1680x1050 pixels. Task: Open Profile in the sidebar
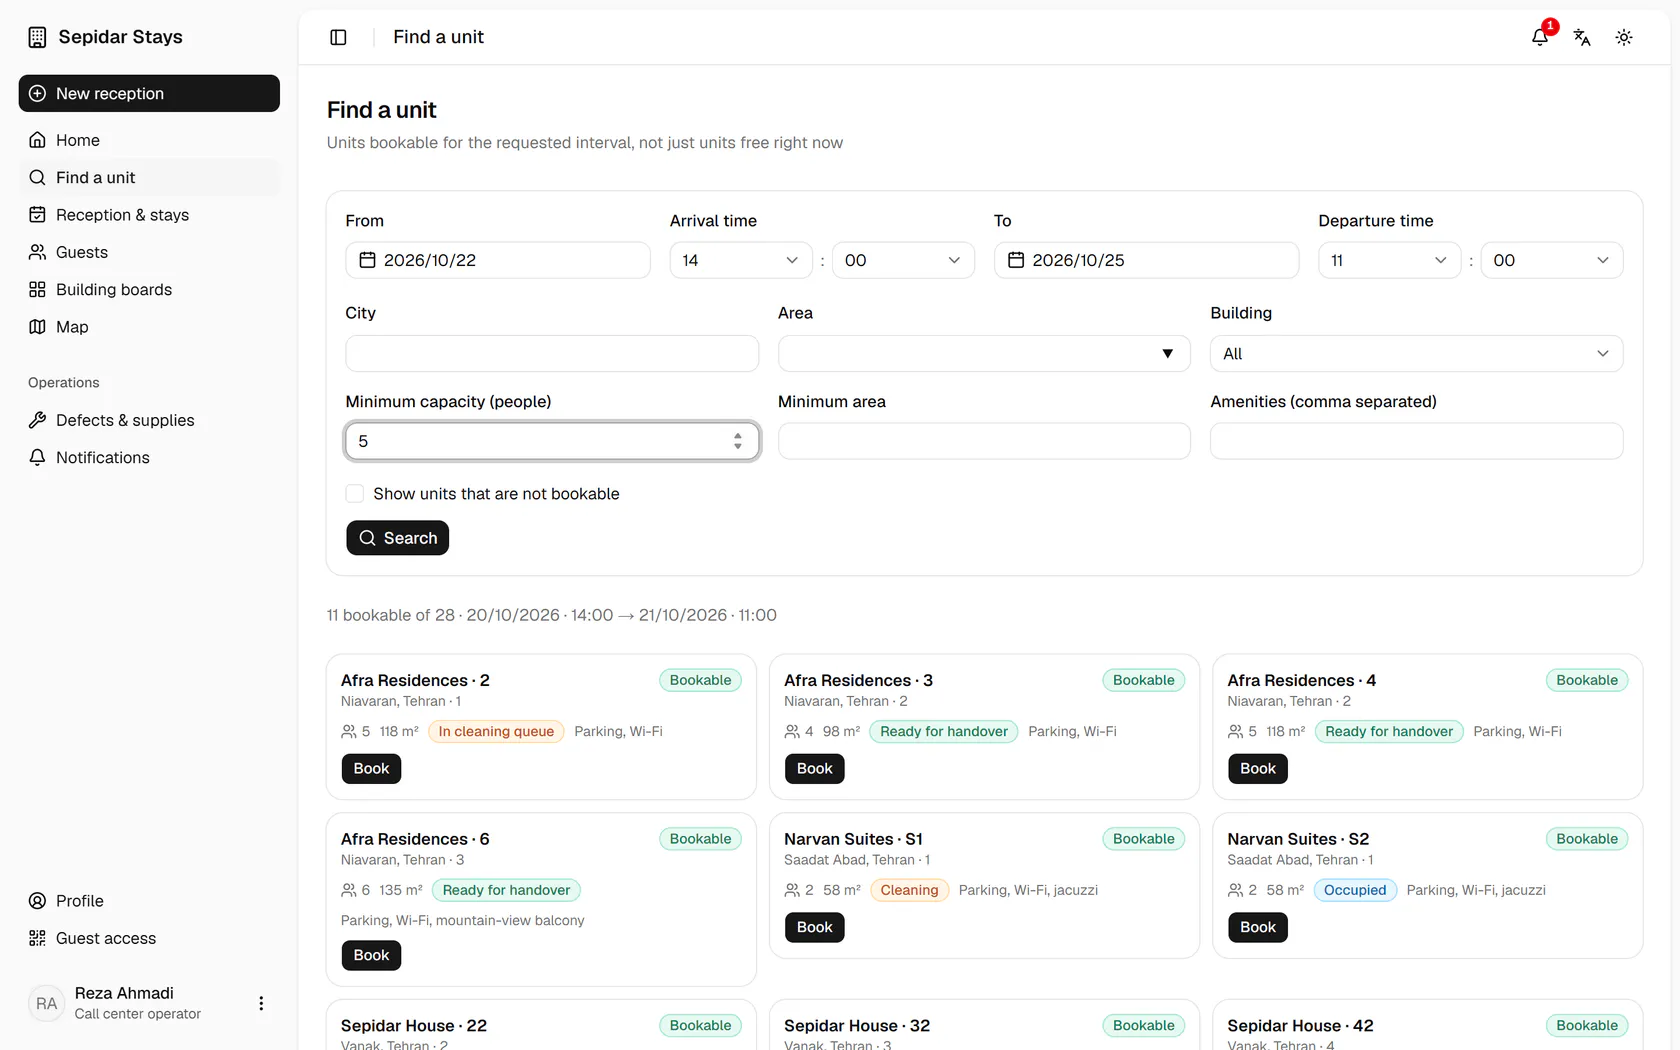149,901
